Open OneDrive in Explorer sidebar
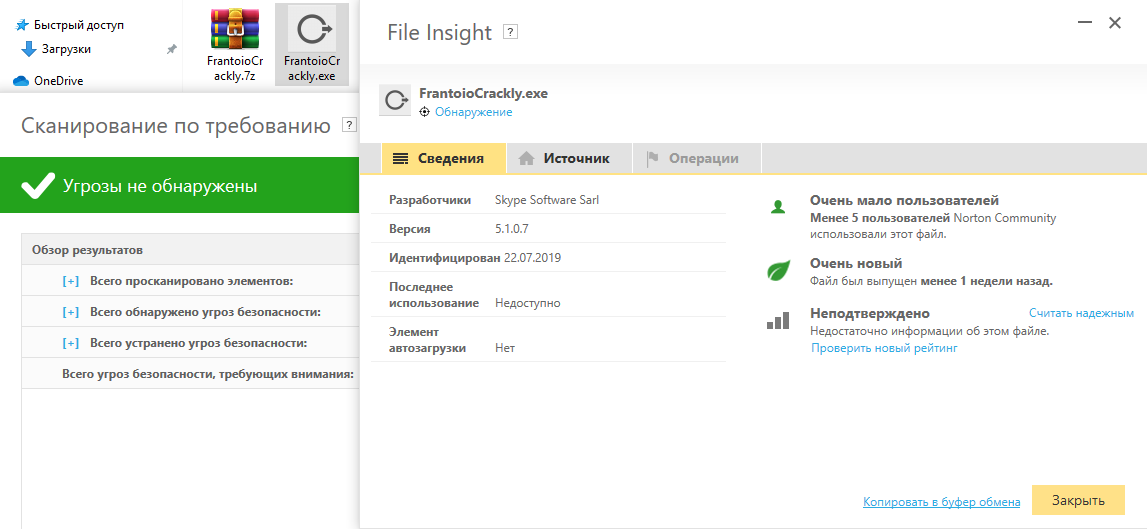This screenshot has width=1147, height=529. 59,81
